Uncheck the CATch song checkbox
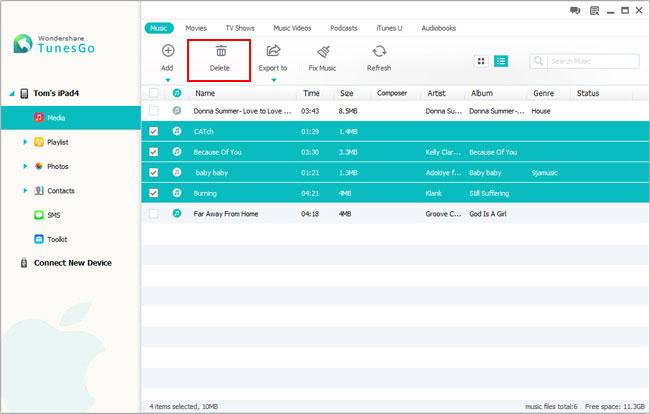This screenshot has width=650, height=414. (x=154, y=131)
